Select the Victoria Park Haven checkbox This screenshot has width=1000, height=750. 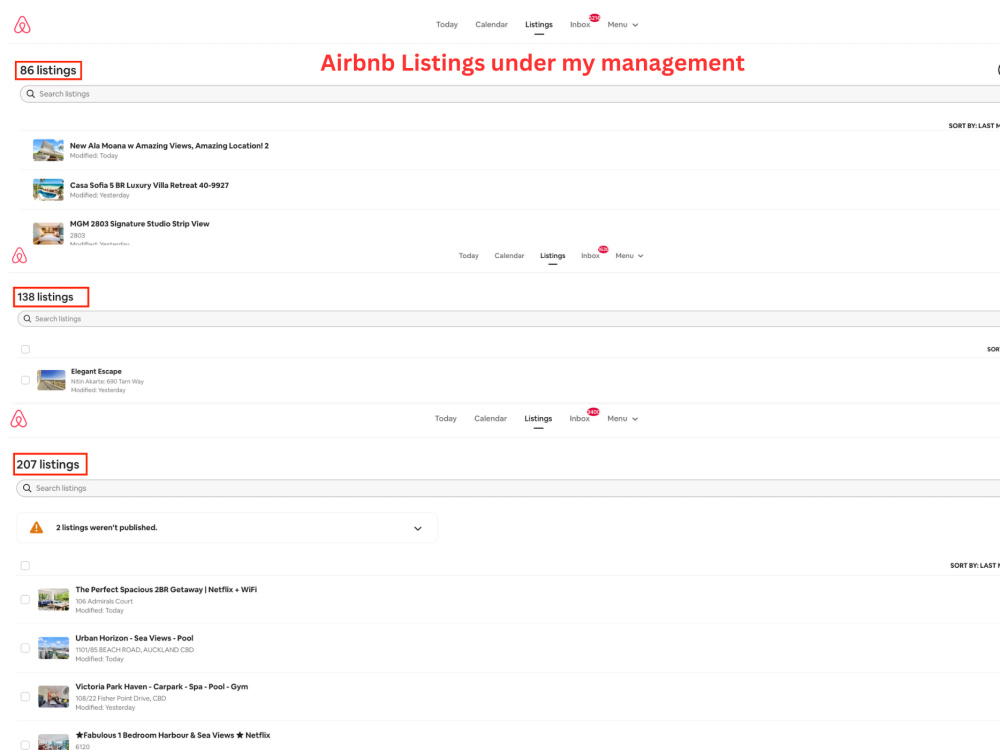coord(26,696)
